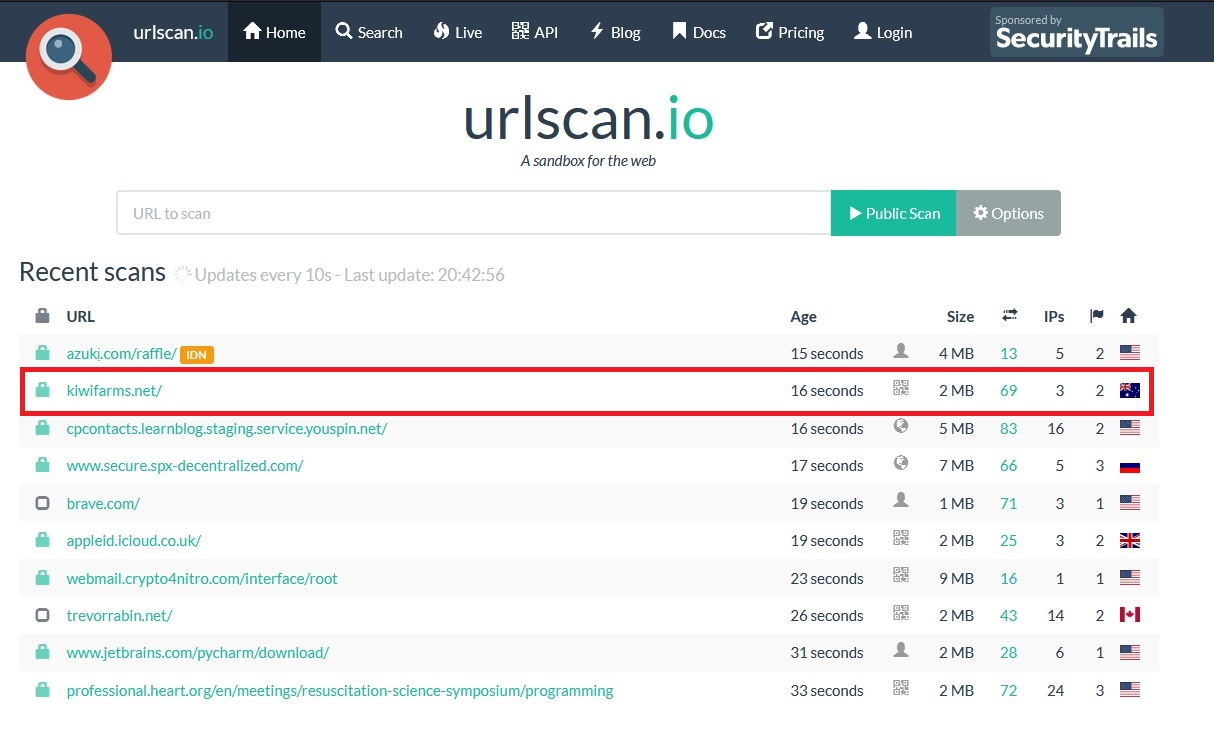This screenshot has width=1214, height=735.
Task: Open the Options settings button
Action: pyautogui.click(x=1008, y=213)
